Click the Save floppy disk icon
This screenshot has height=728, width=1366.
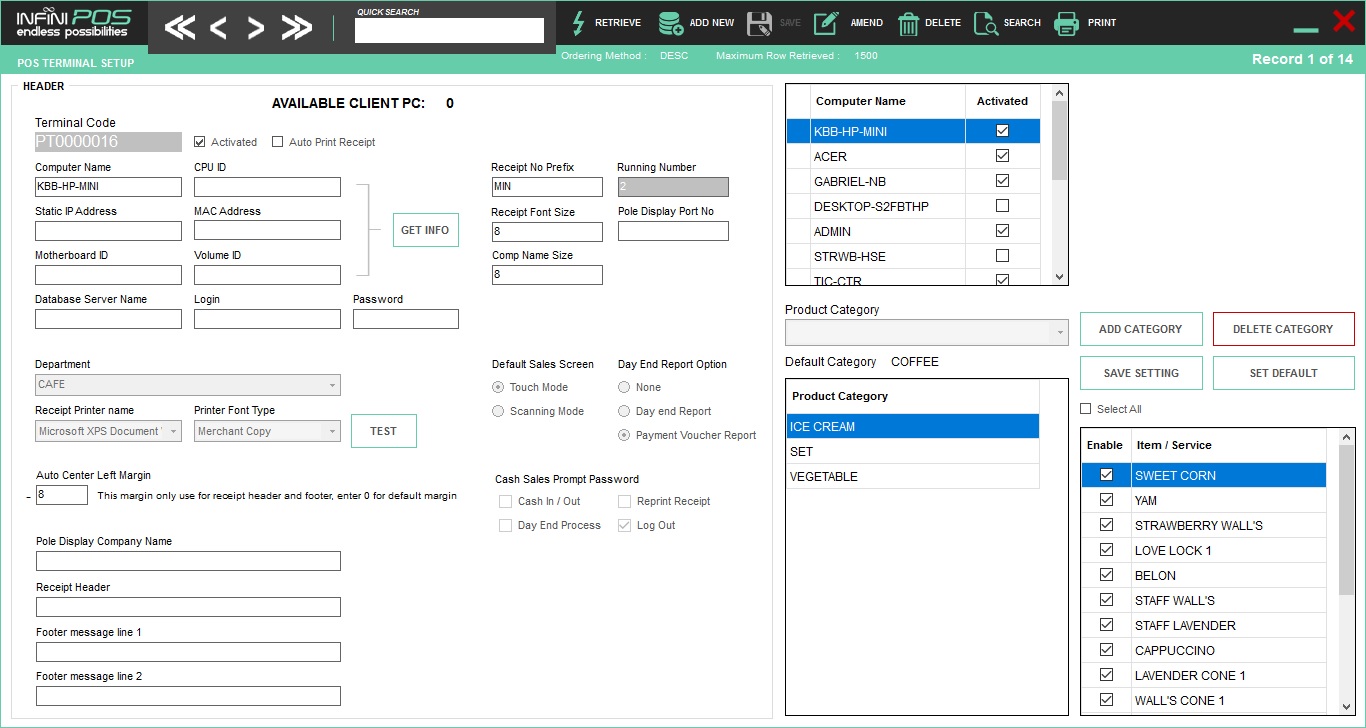click(x=759, y=23)
